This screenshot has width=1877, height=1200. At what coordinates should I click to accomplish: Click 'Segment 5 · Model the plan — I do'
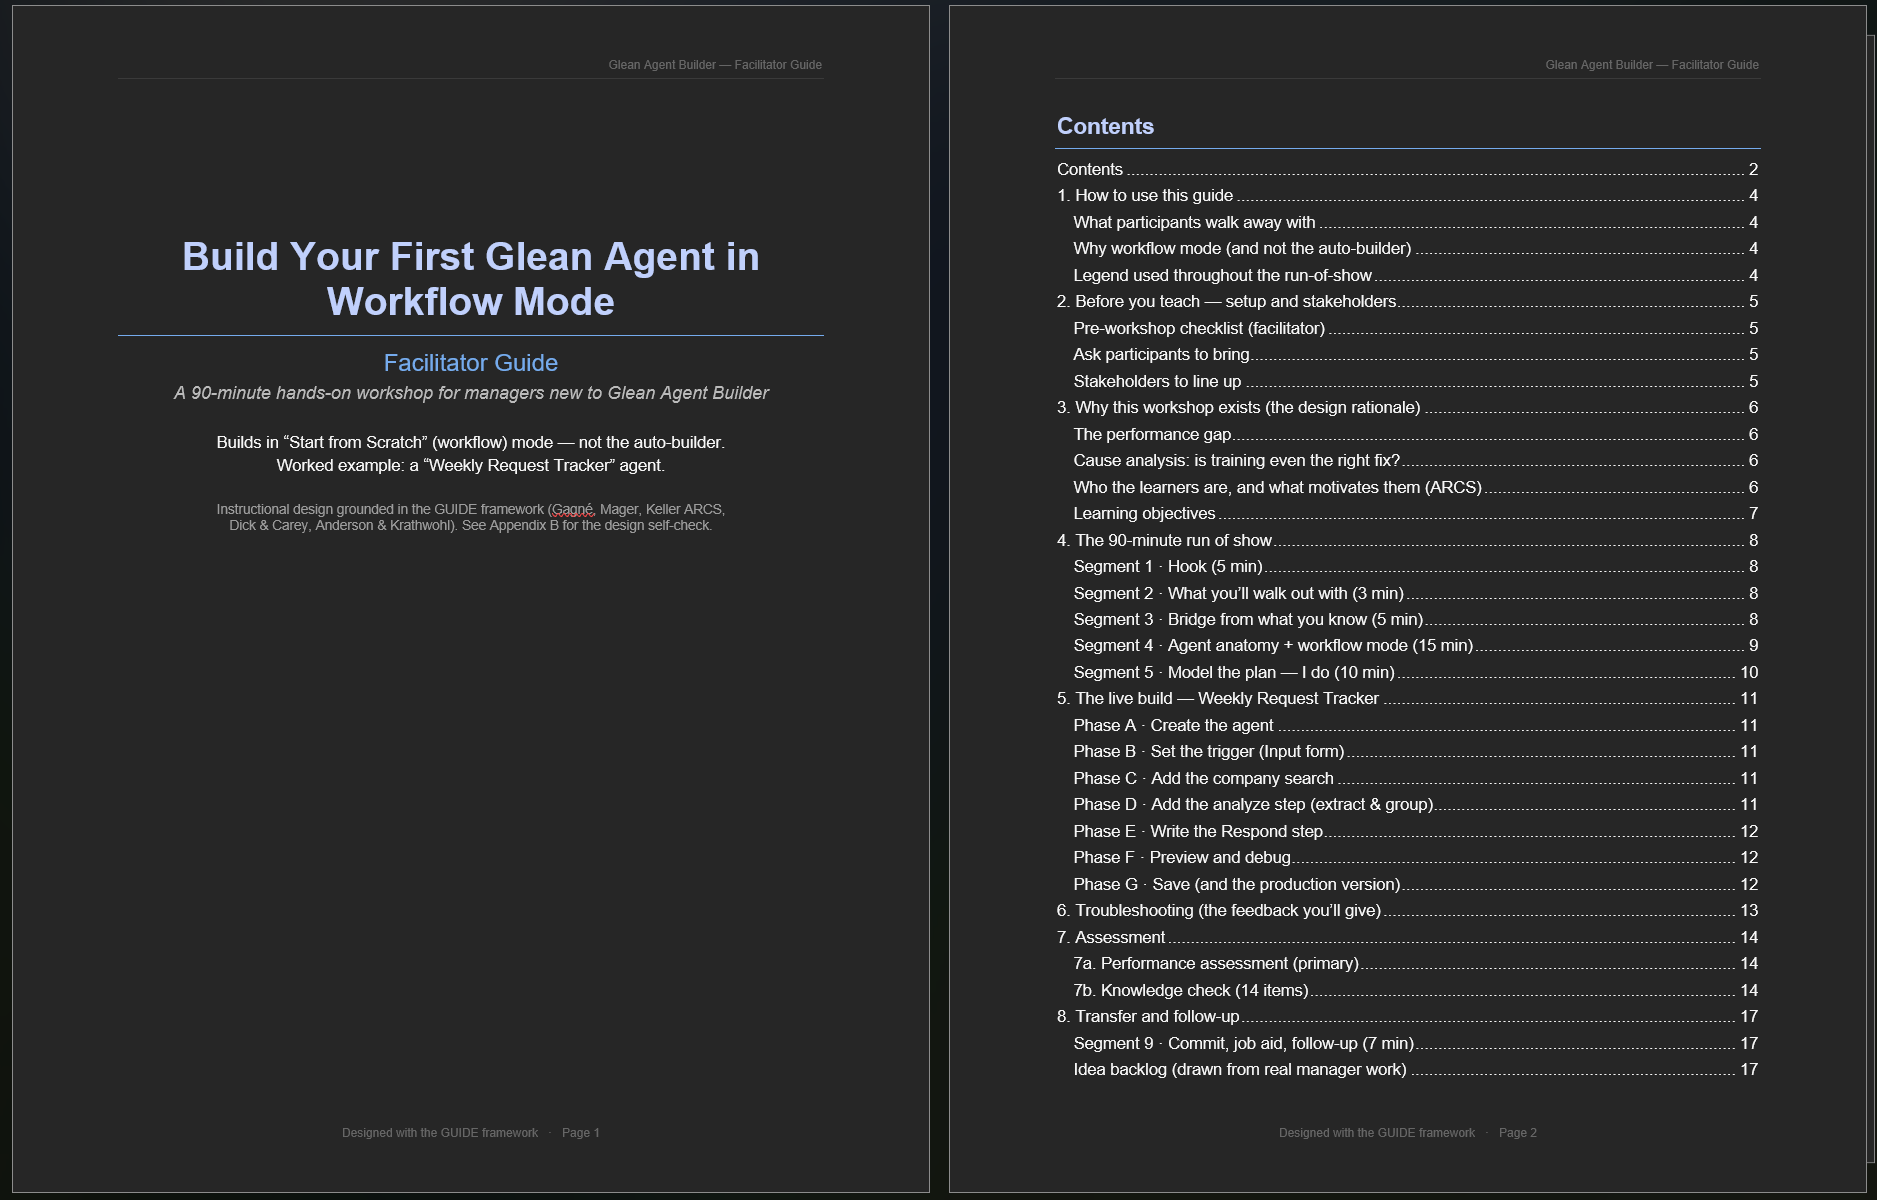click(x=1415, y=673)
